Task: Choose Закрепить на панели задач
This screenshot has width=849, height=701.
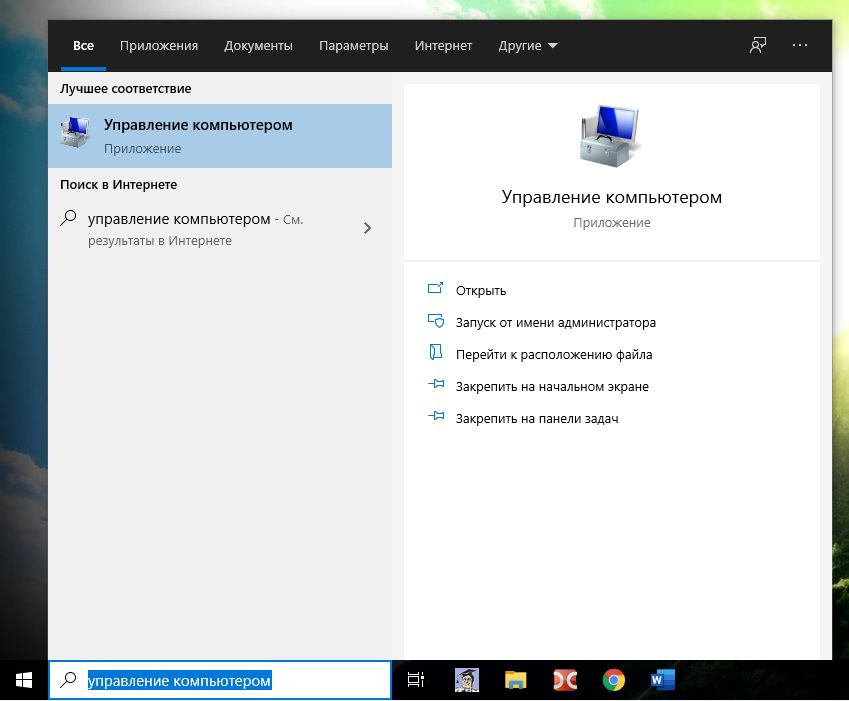Action: [537, 418]
